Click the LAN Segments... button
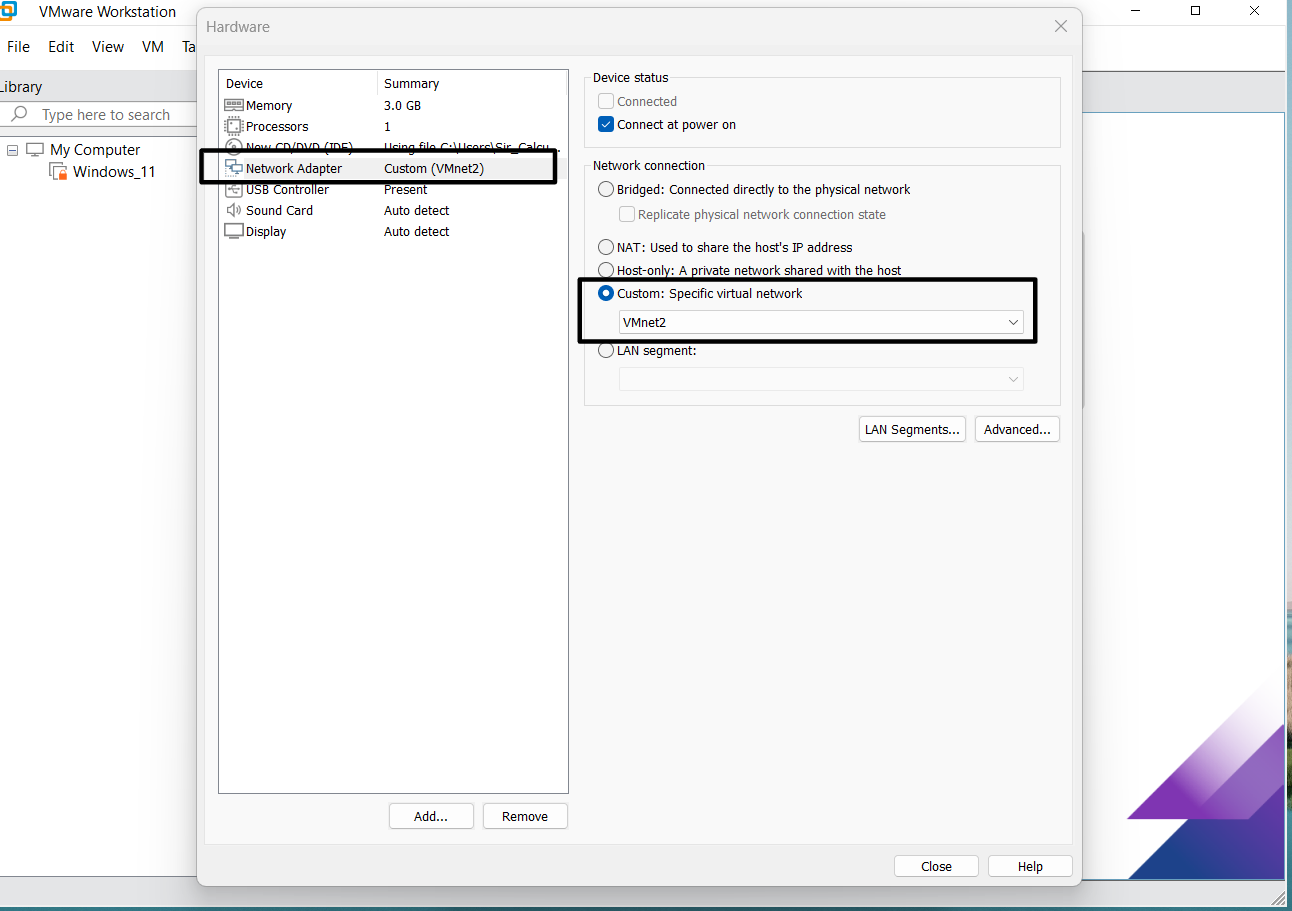Viewport: 1292px width, 911px height. click(912, 429)
